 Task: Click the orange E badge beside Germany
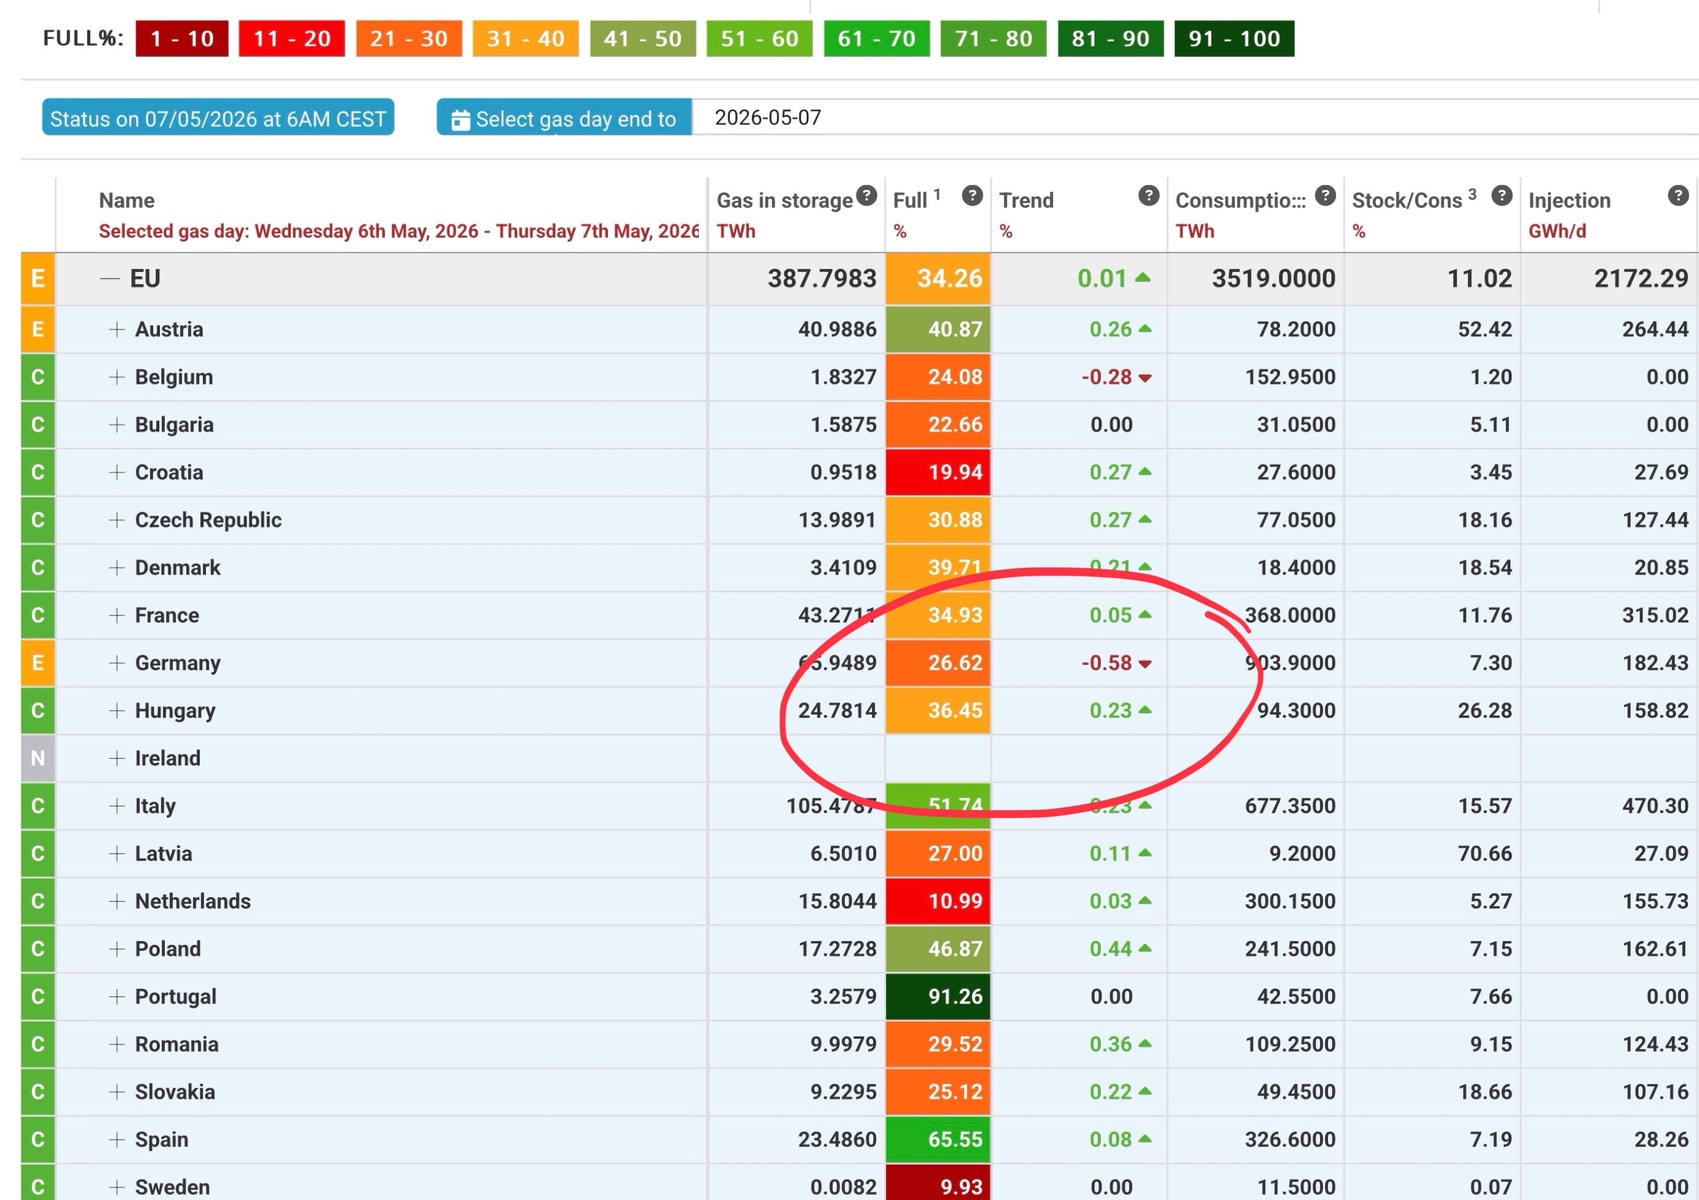38,663
